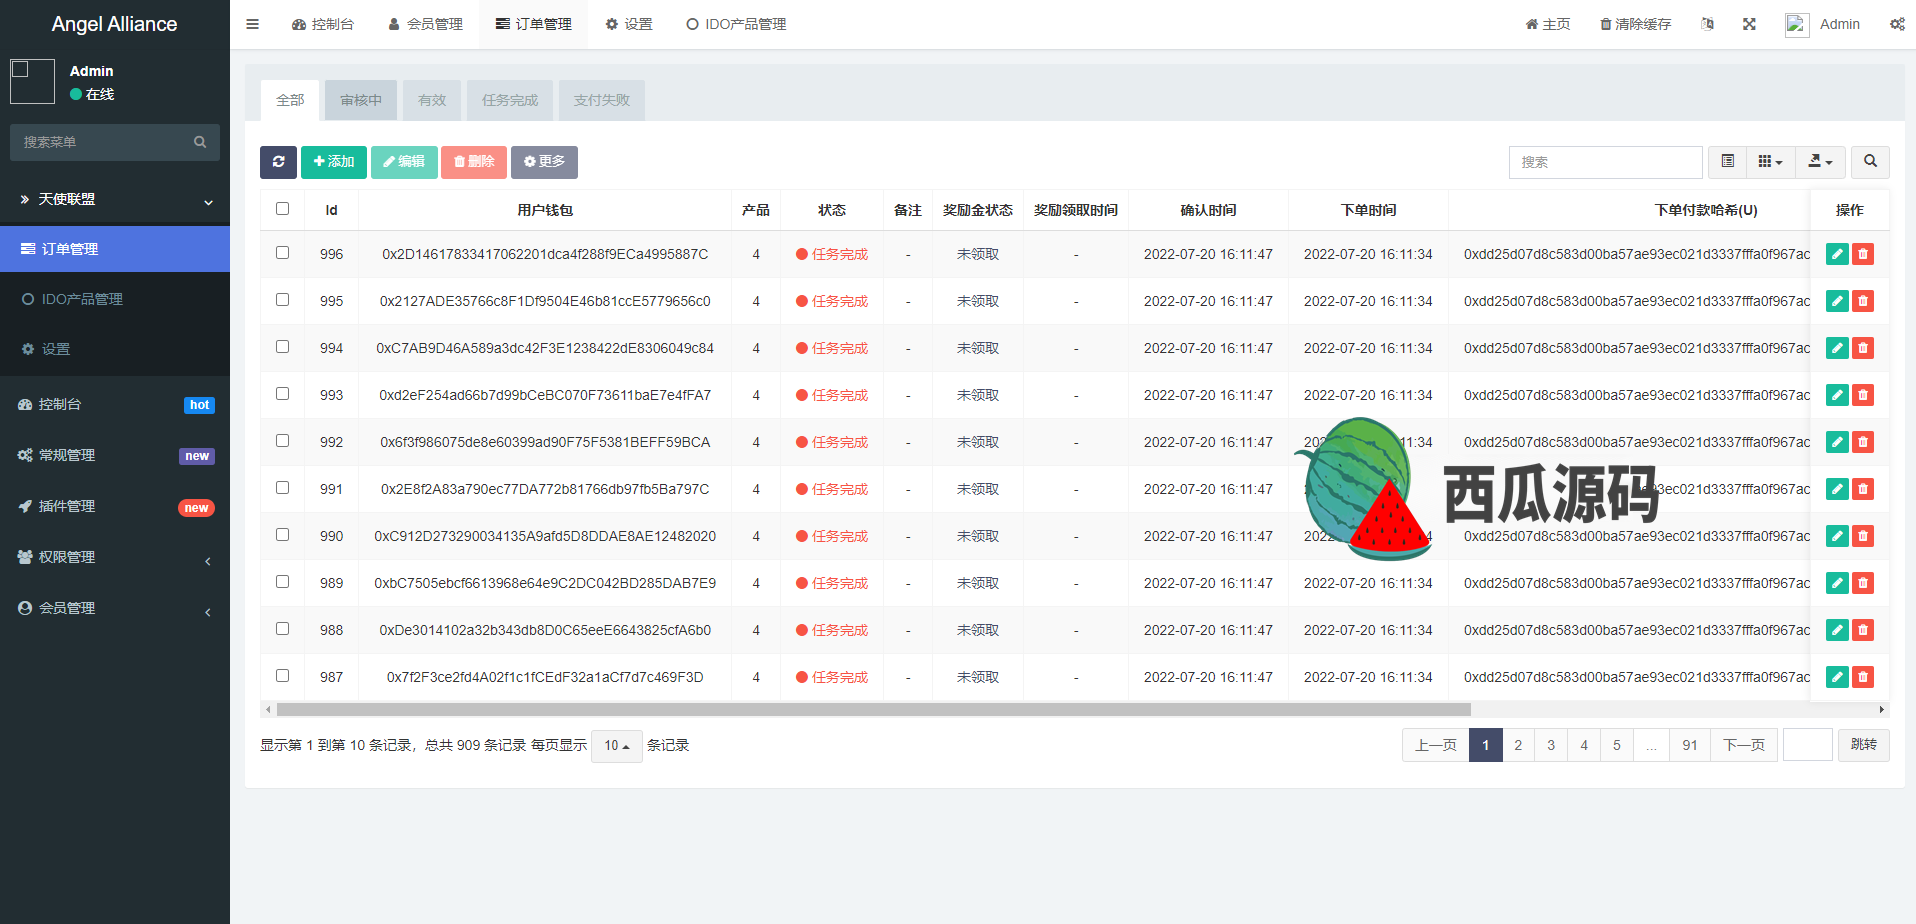The height and width of the screenshot is (924, 1916).
Task: Check the row checkbox for order 992
Action: tap(282, 441)
